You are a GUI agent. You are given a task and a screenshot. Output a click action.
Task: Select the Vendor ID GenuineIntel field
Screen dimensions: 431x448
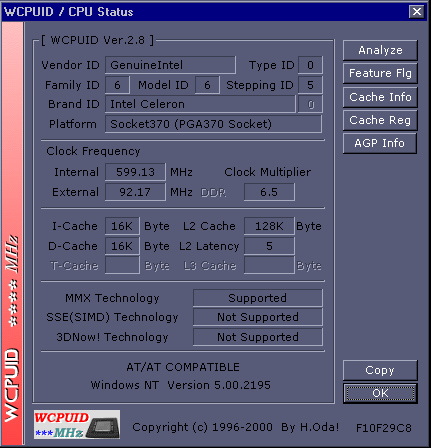[170, 65]
